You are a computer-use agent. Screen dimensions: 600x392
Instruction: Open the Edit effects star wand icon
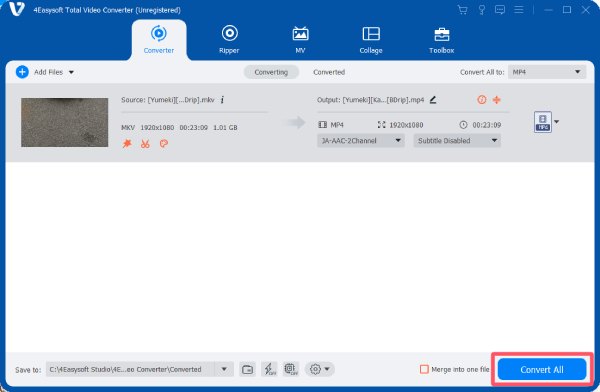(x=127, y=144)
